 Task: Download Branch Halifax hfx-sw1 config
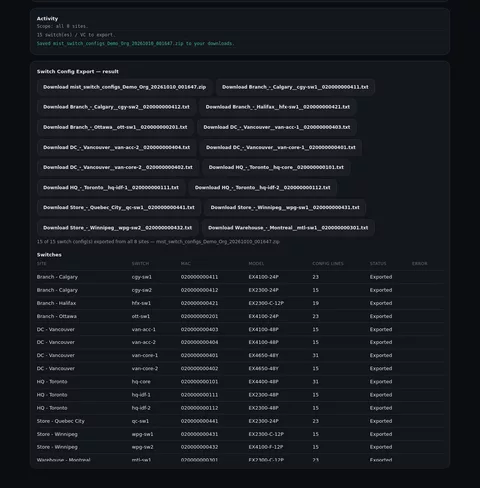click(x=278, y=107)
